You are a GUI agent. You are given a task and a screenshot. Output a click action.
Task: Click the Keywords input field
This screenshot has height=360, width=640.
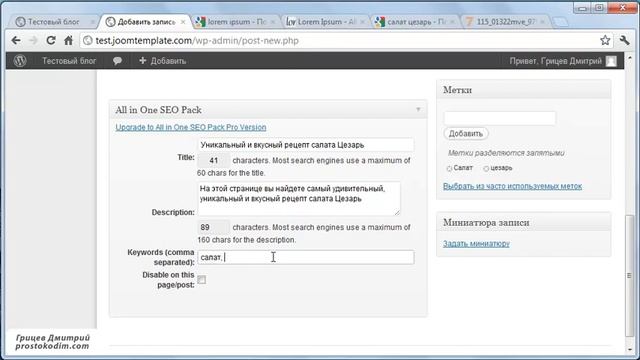(306, 257)
